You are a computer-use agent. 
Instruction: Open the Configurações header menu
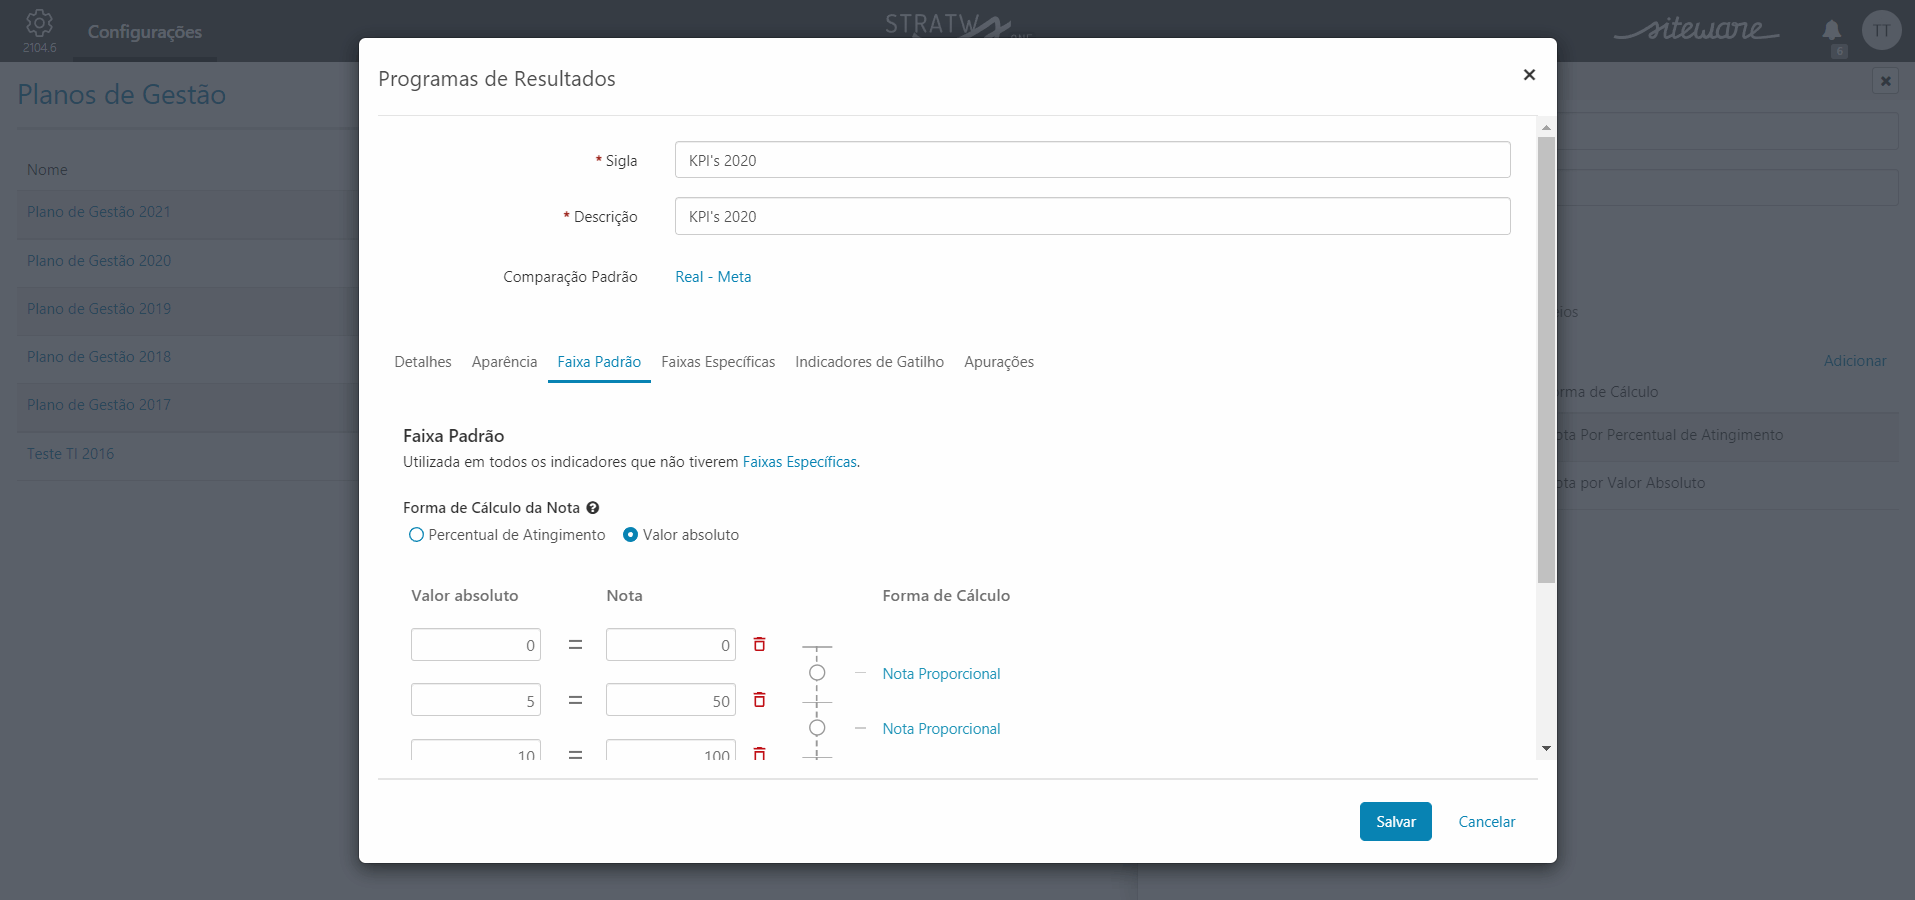pos(145,32)
